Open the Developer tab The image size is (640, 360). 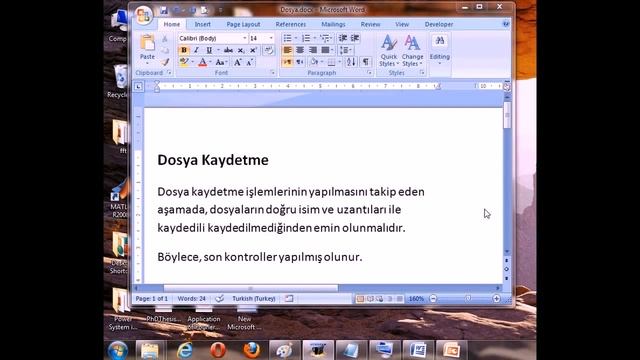click(439, 24)
